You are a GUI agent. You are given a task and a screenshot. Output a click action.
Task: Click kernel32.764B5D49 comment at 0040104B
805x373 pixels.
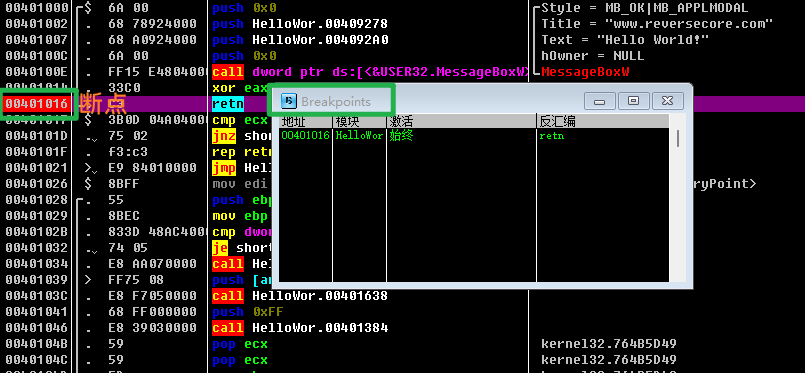(608, 343)
